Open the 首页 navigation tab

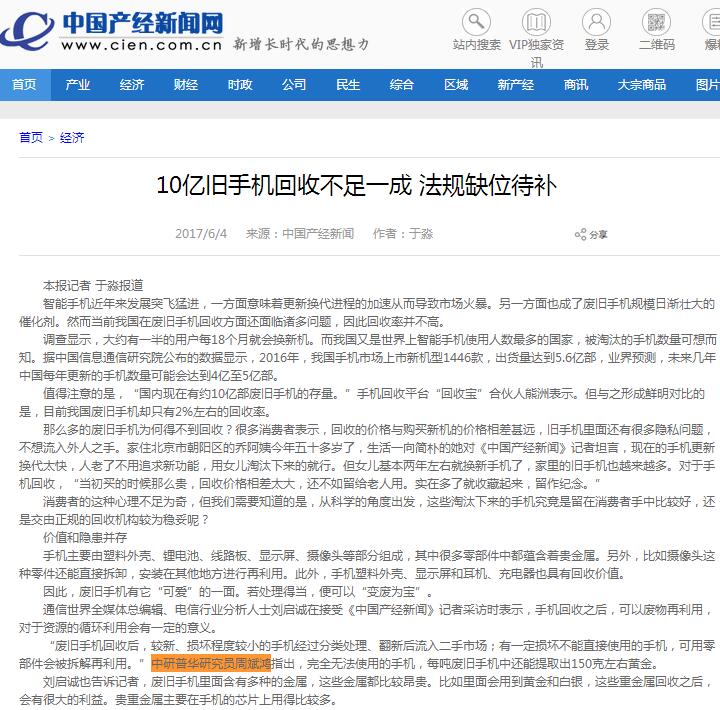click(24, 85)
